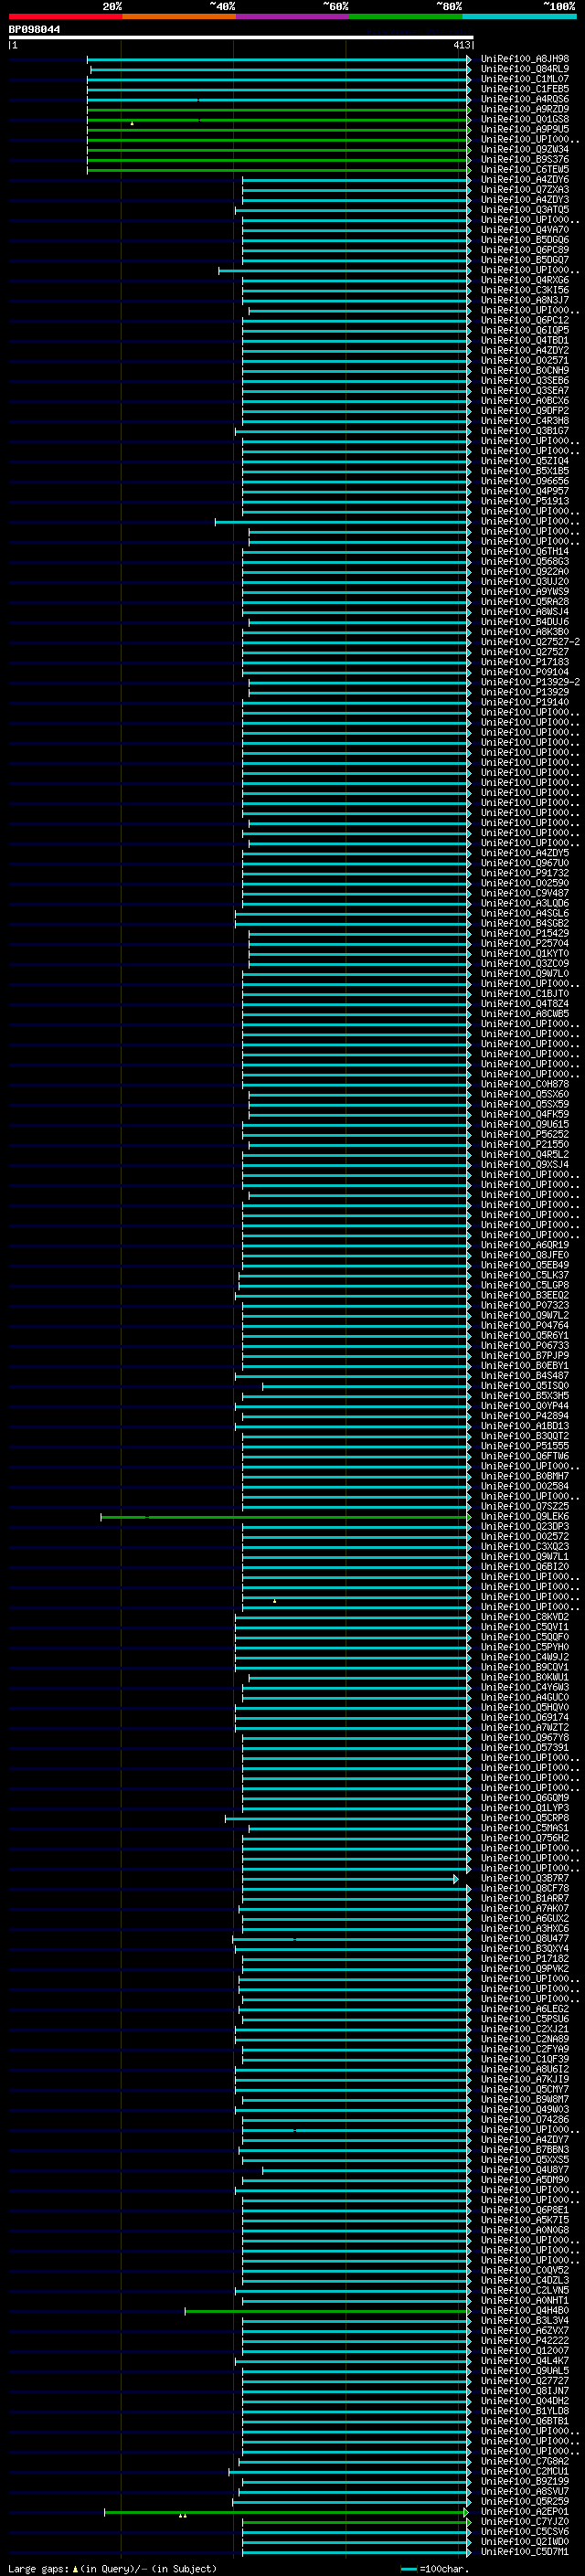The width and height of the screenshot is (585, 2576).
Task: Select the UniRef100_Q6IQP5 label
Action: click(x=524, y=330)
